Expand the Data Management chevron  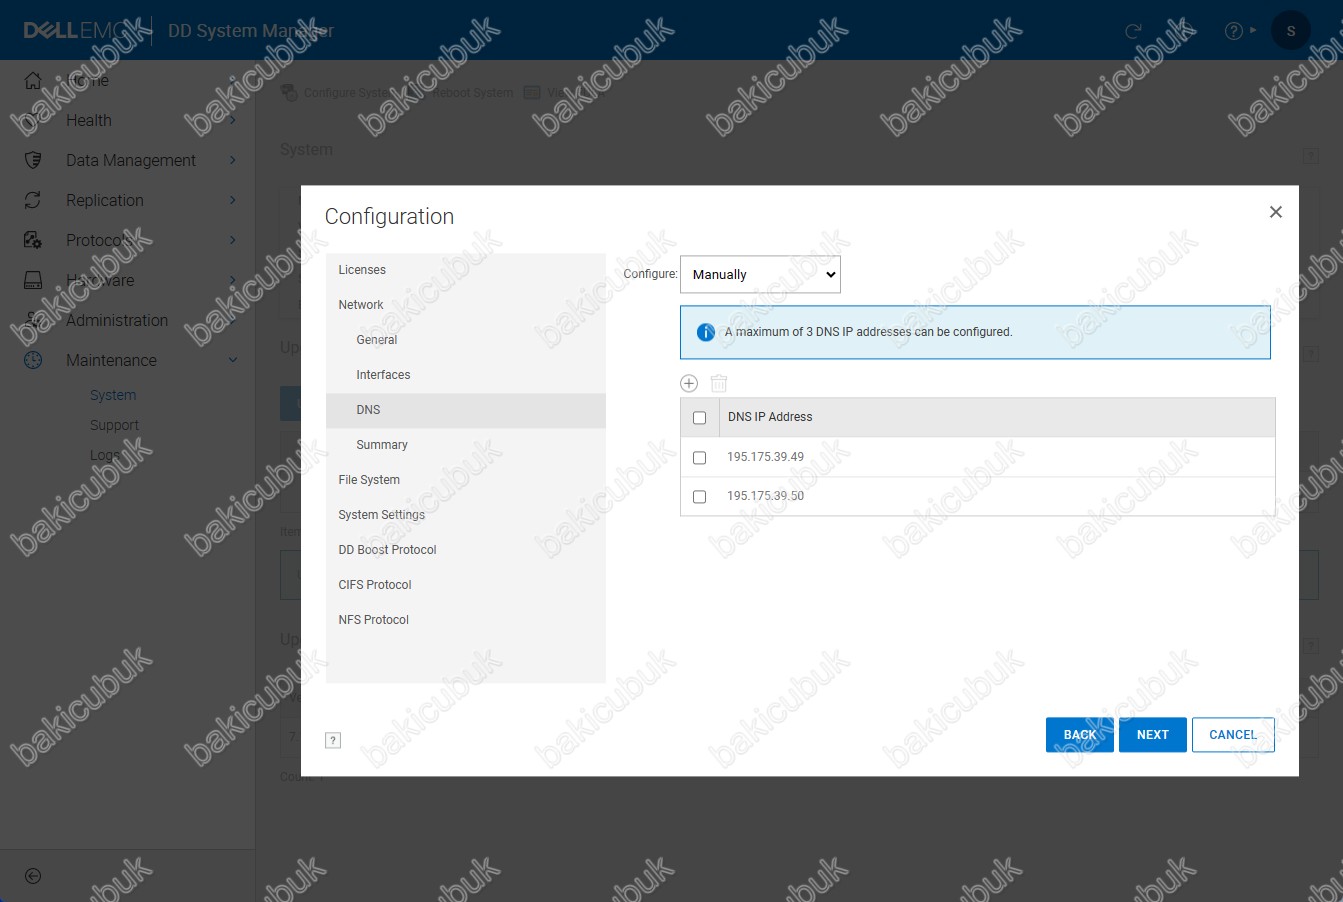pyautogui.click(x=233, y=160)
